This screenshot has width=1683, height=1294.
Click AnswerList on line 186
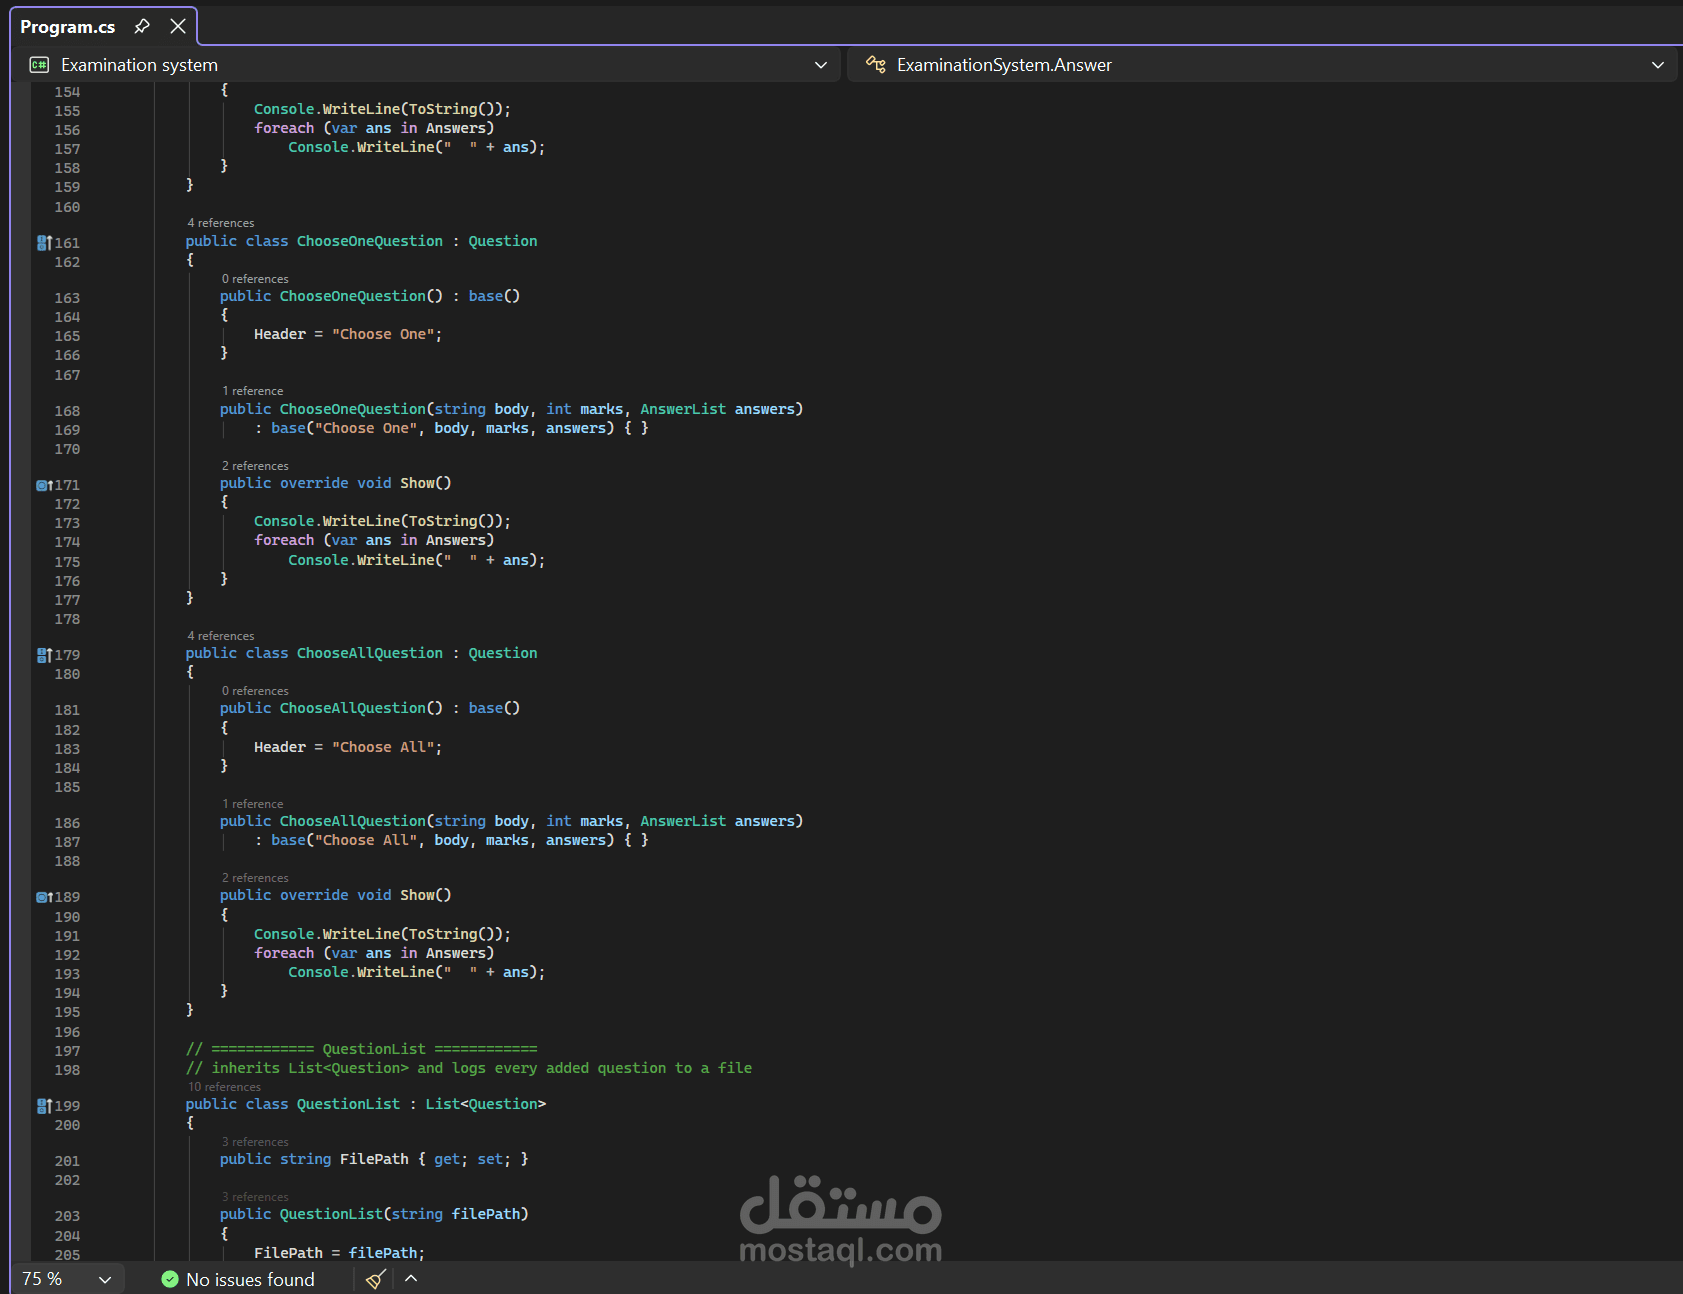[x=684, y=821]
